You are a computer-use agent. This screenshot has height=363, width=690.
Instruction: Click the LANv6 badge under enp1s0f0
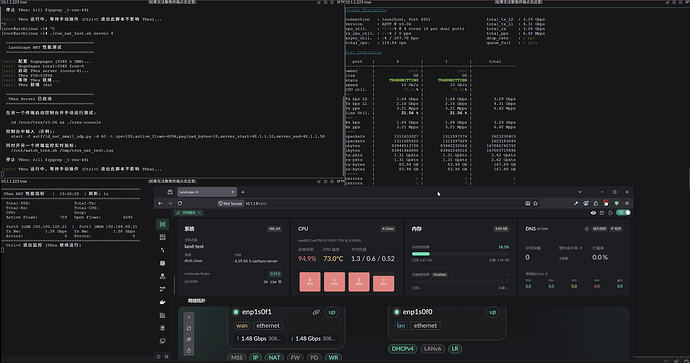point(432,348)
